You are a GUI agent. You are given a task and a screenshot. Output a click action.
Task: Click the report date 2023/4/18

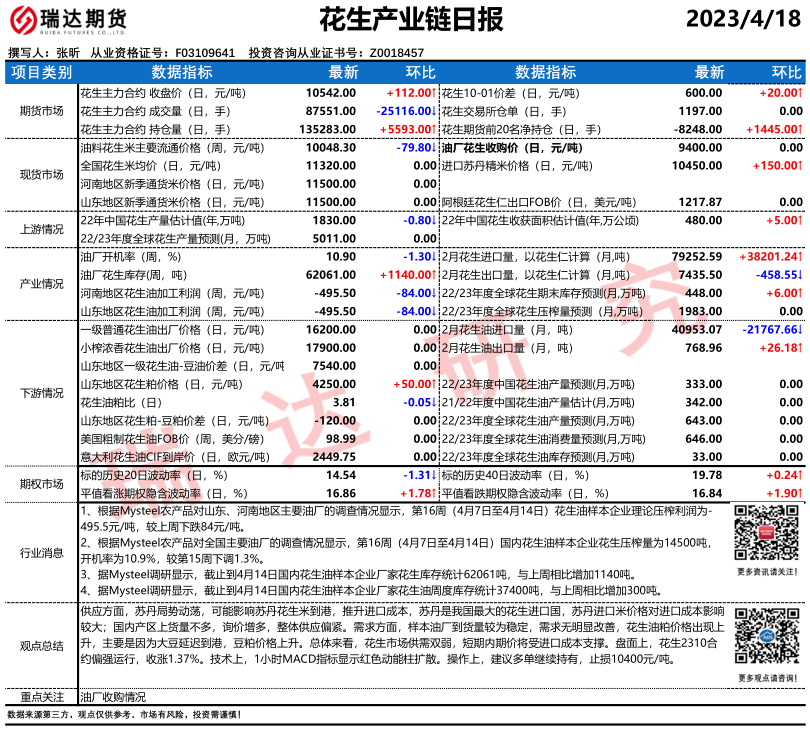coord(744,19)
